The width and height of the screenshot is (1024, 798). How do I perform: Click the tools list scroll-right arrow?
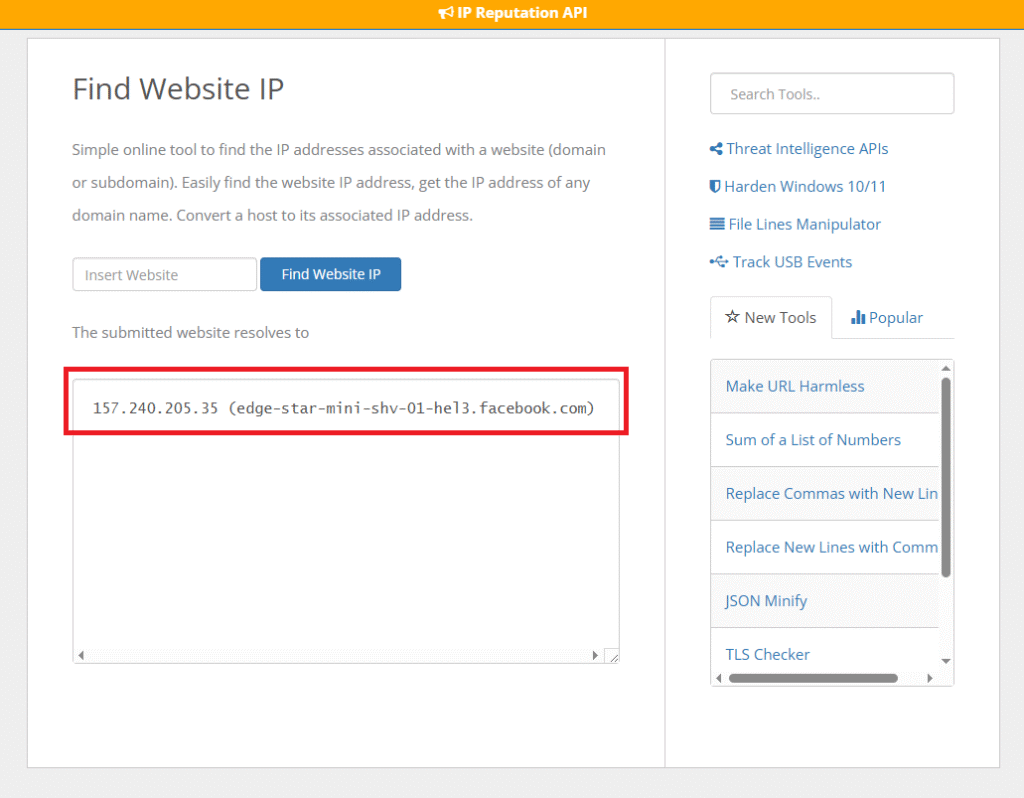[930, 678]
